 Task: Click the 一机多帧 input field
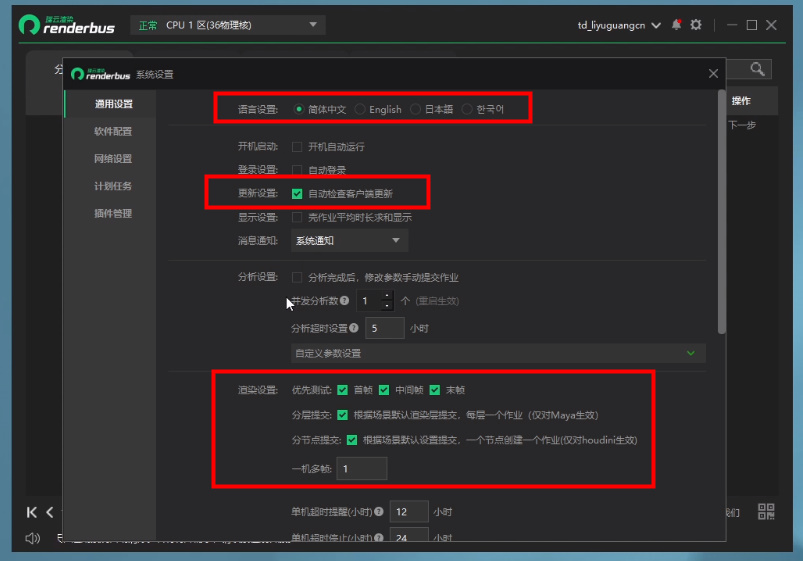(x=362, y=469)
